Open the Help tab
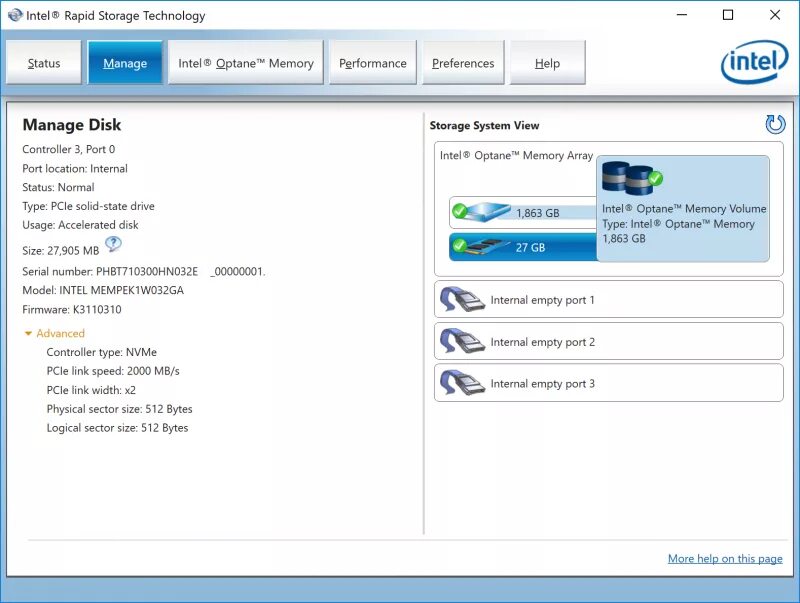 coord(547,63)
